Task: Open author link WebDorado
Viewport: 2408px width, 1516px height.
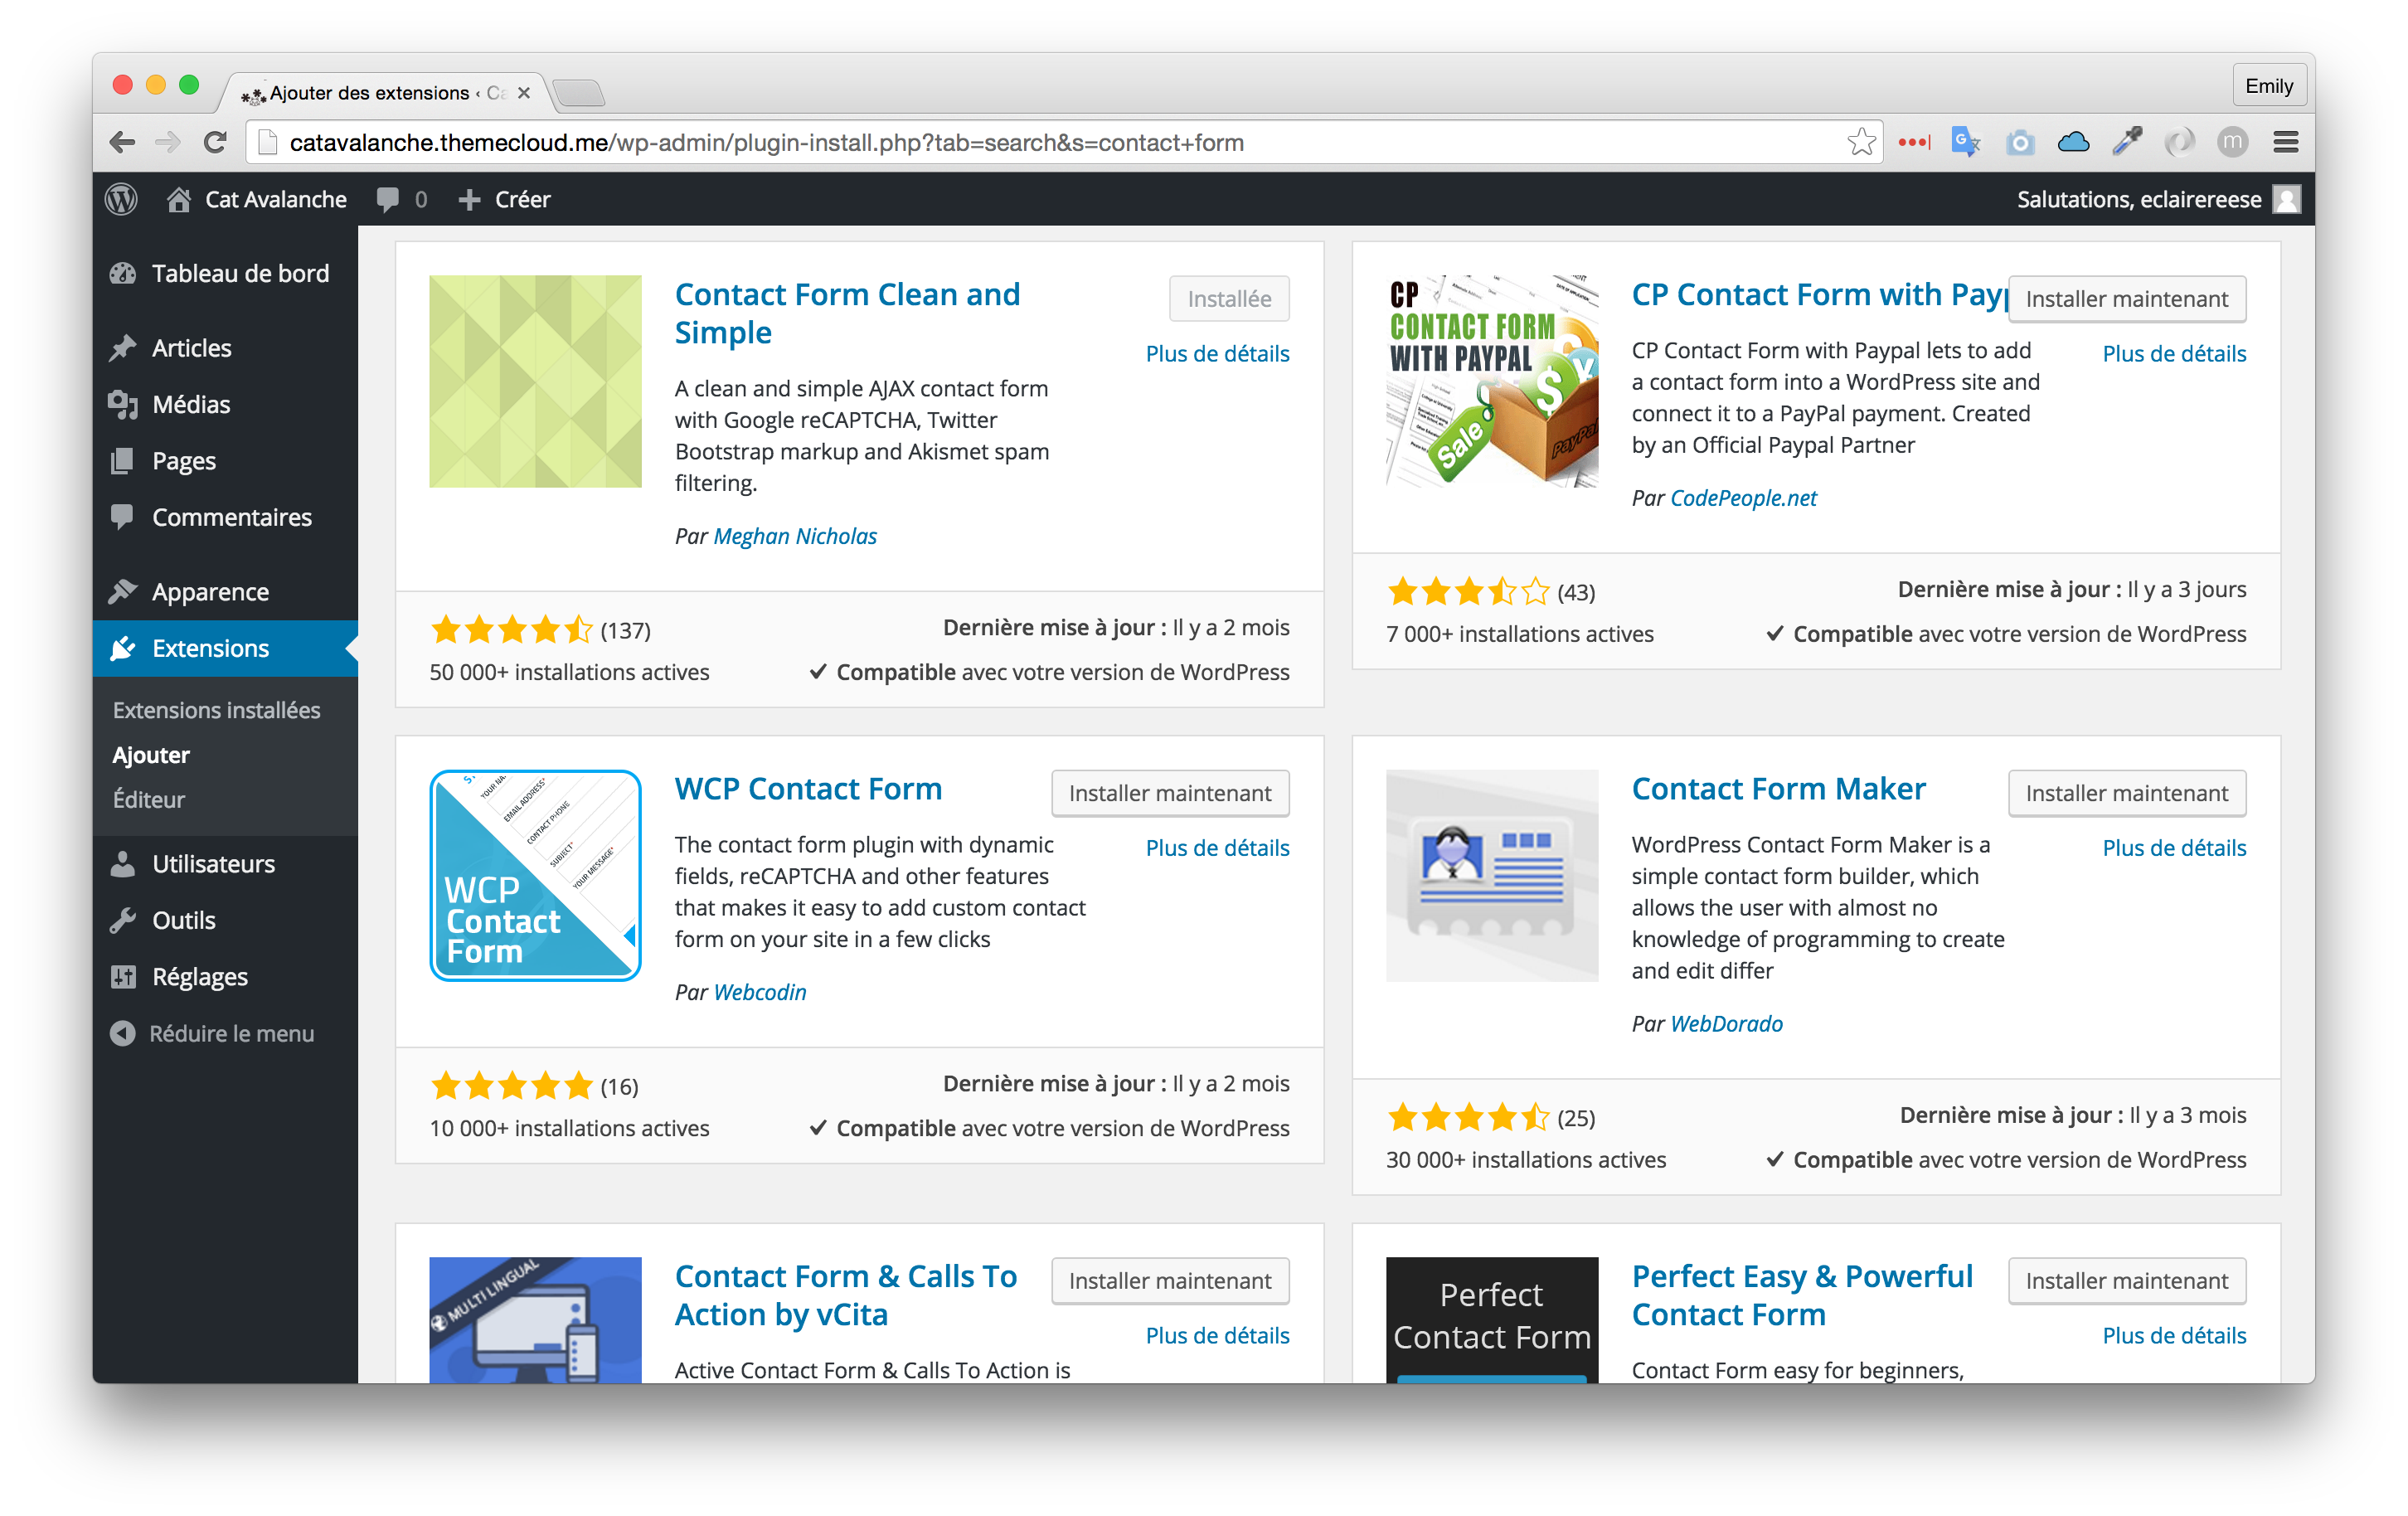Action: click(1727, 1024)
